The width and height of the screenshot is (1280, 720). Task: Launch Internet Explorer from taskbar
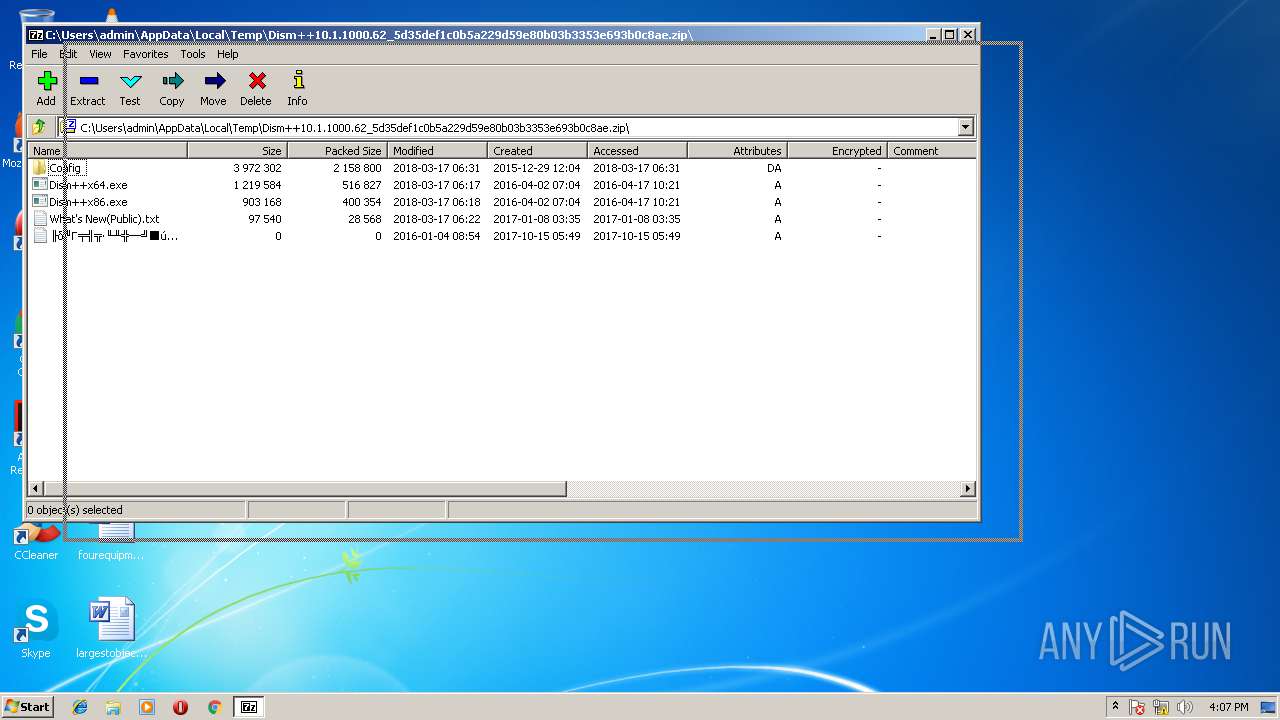click(x=80, y=707)
